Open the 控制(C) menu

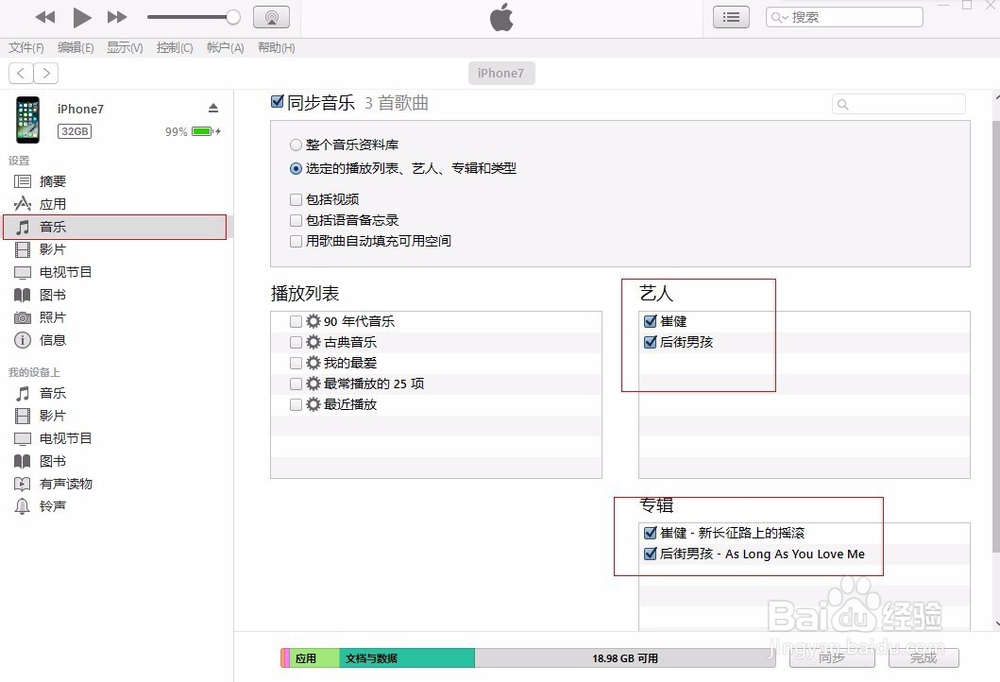point(174,48)
